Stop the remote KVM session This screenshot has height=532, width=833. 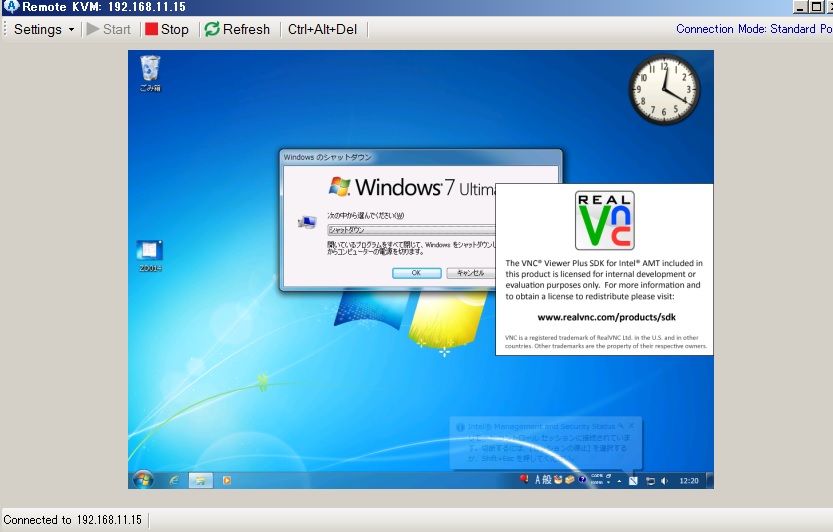click(167, 29)
